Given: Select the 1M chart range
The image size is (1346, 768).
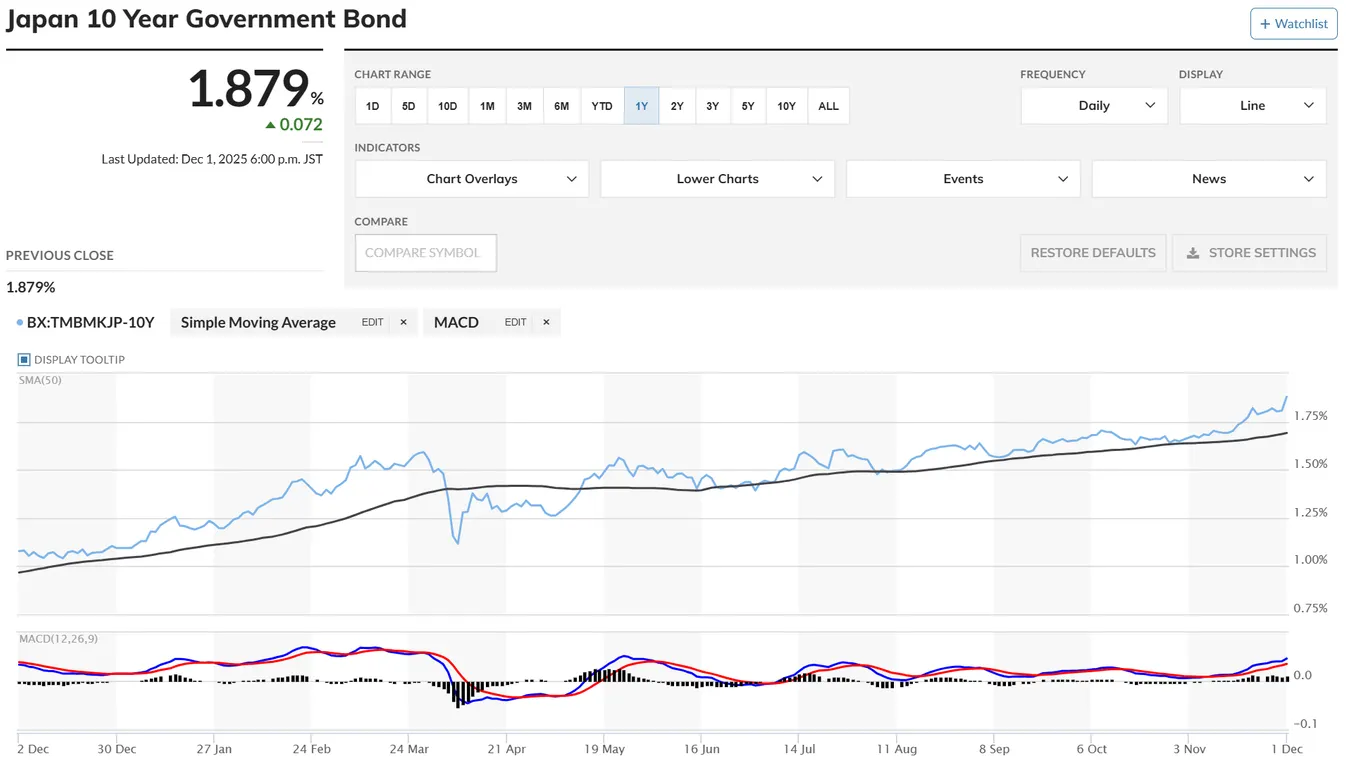Looking at the screenshot, I should pyautogui.click(x=487, y=106).
